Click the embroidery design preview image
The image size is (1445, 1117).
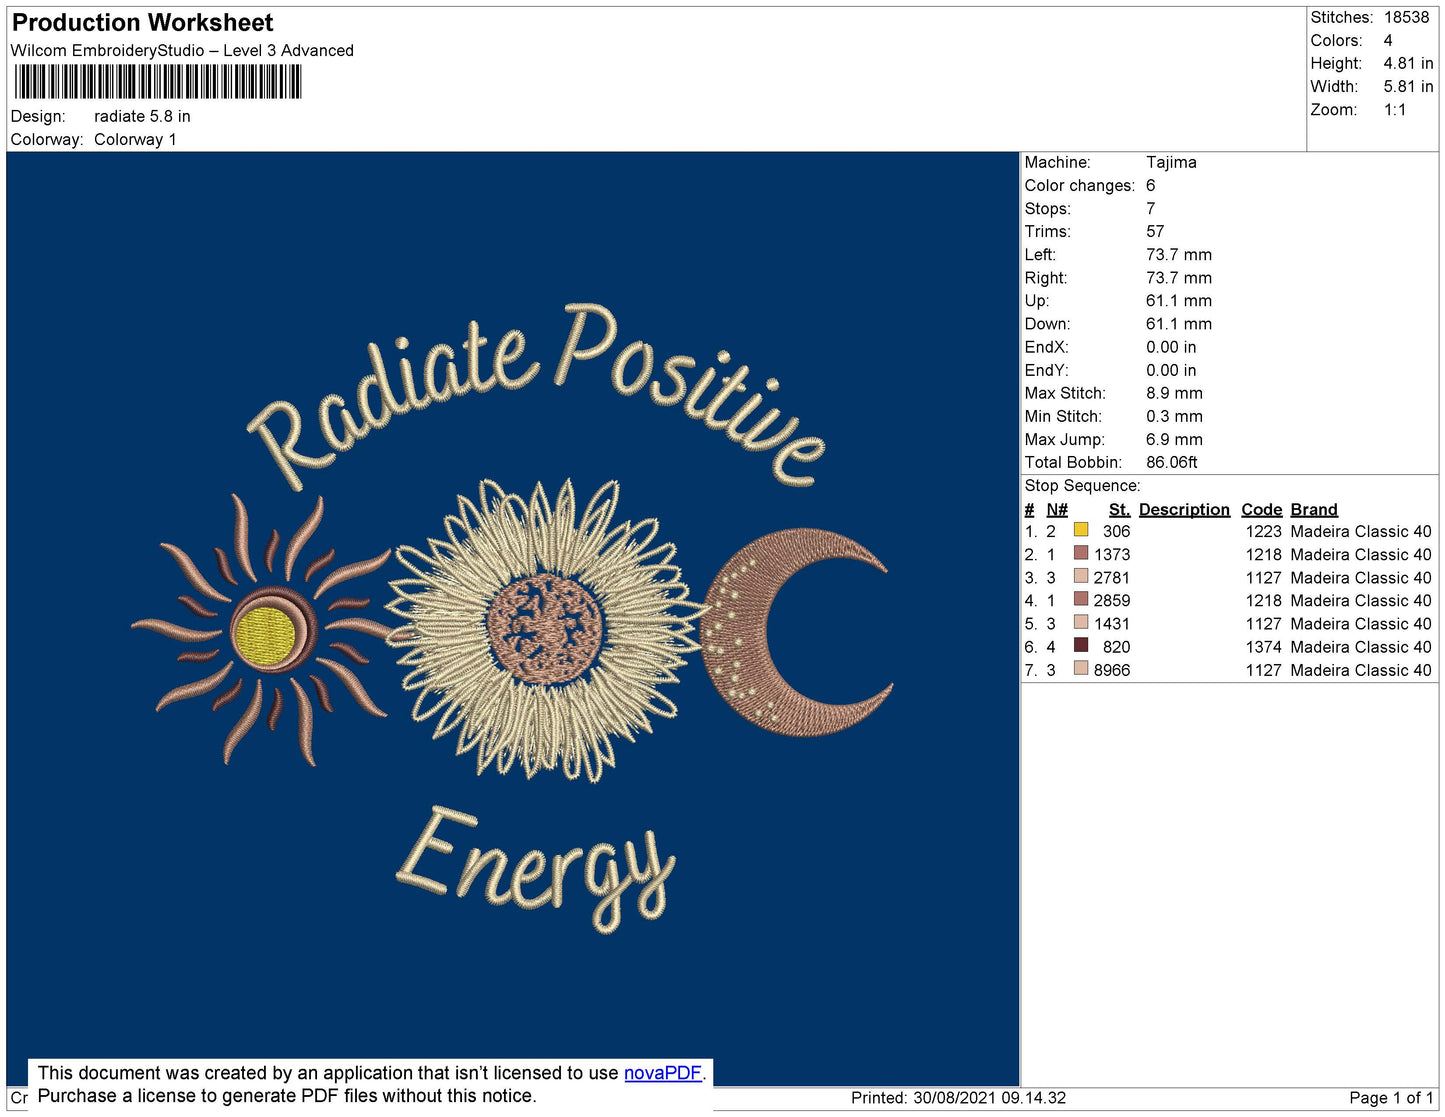pos(513,618)
